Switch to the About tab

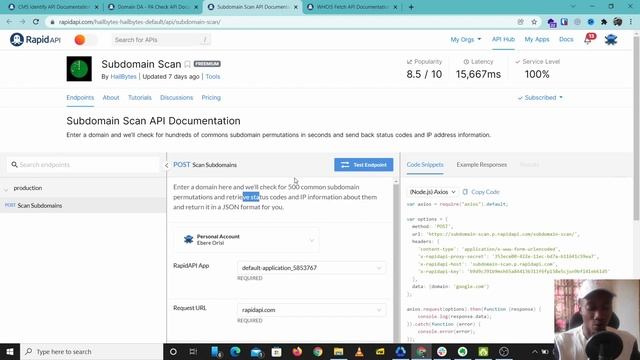(x=111, y=98)
